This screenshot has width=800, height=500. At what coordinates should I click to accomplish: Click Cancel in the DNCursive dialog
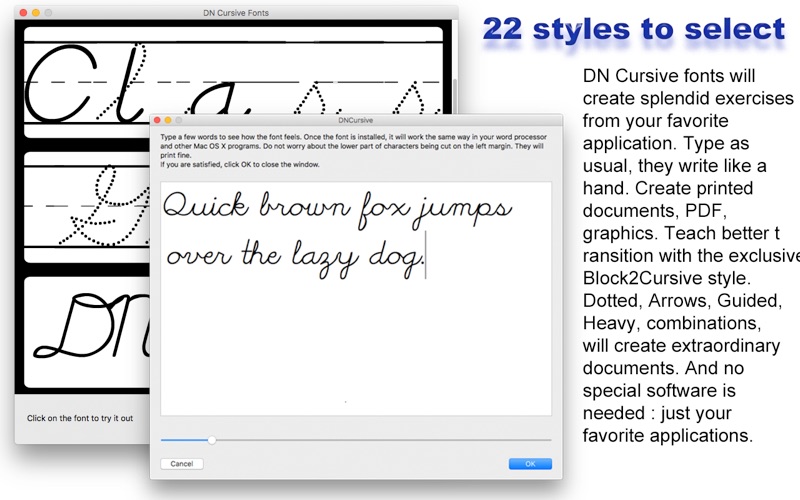click(x=182, y=464)
